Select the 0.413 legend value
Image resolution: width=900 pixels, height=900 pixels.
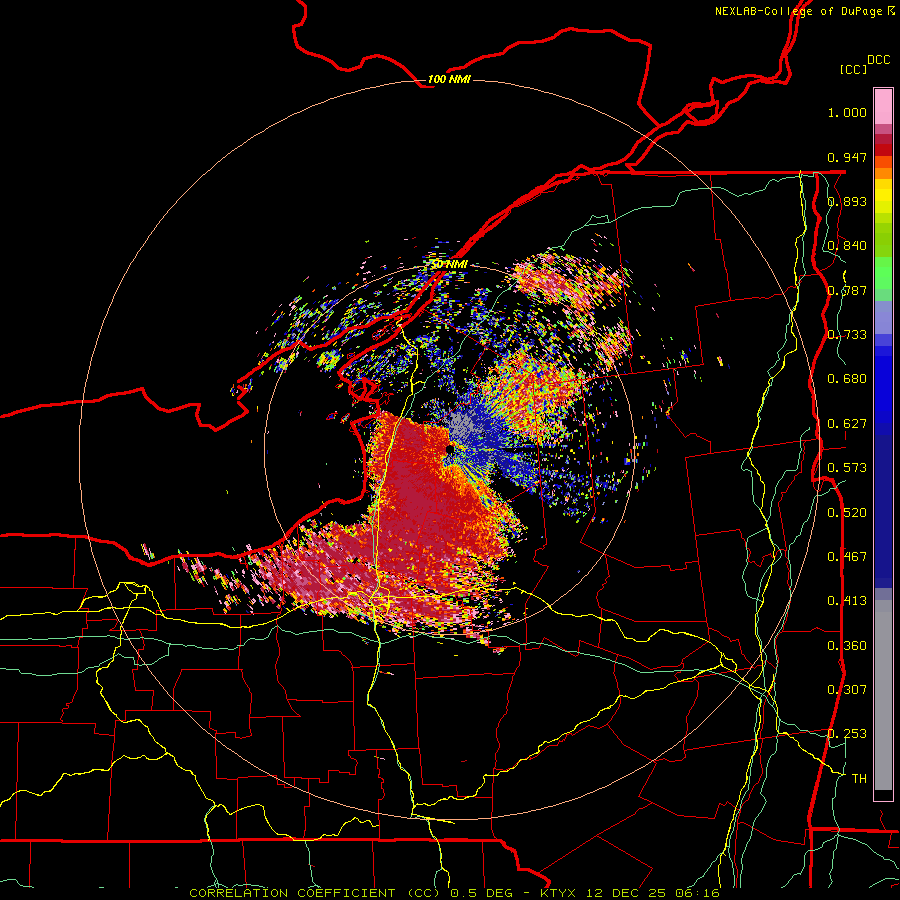point(847,601)
